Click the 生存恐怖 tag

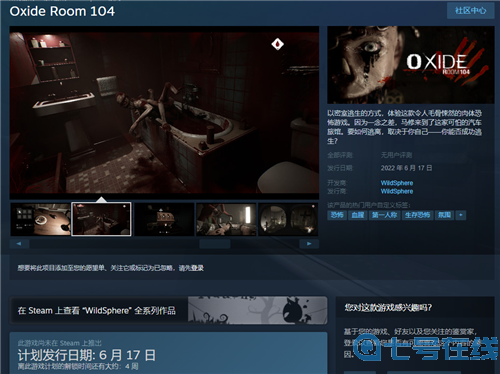417,215
